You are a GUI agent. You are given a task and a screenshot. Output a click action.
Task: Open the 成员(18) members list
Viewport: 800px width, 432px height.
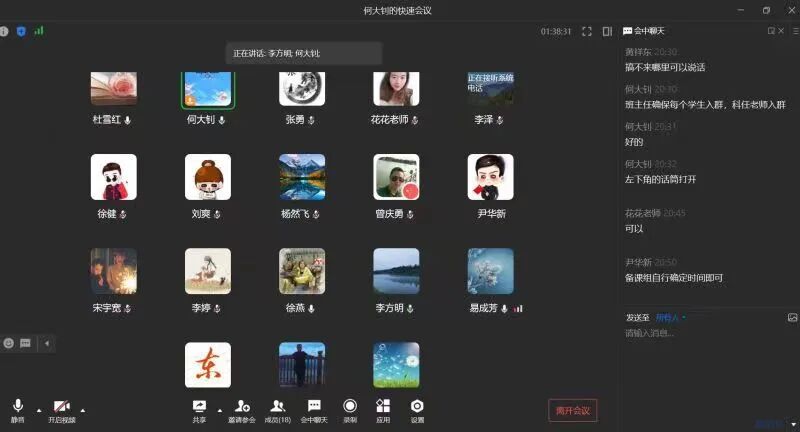tap(278, 411)
